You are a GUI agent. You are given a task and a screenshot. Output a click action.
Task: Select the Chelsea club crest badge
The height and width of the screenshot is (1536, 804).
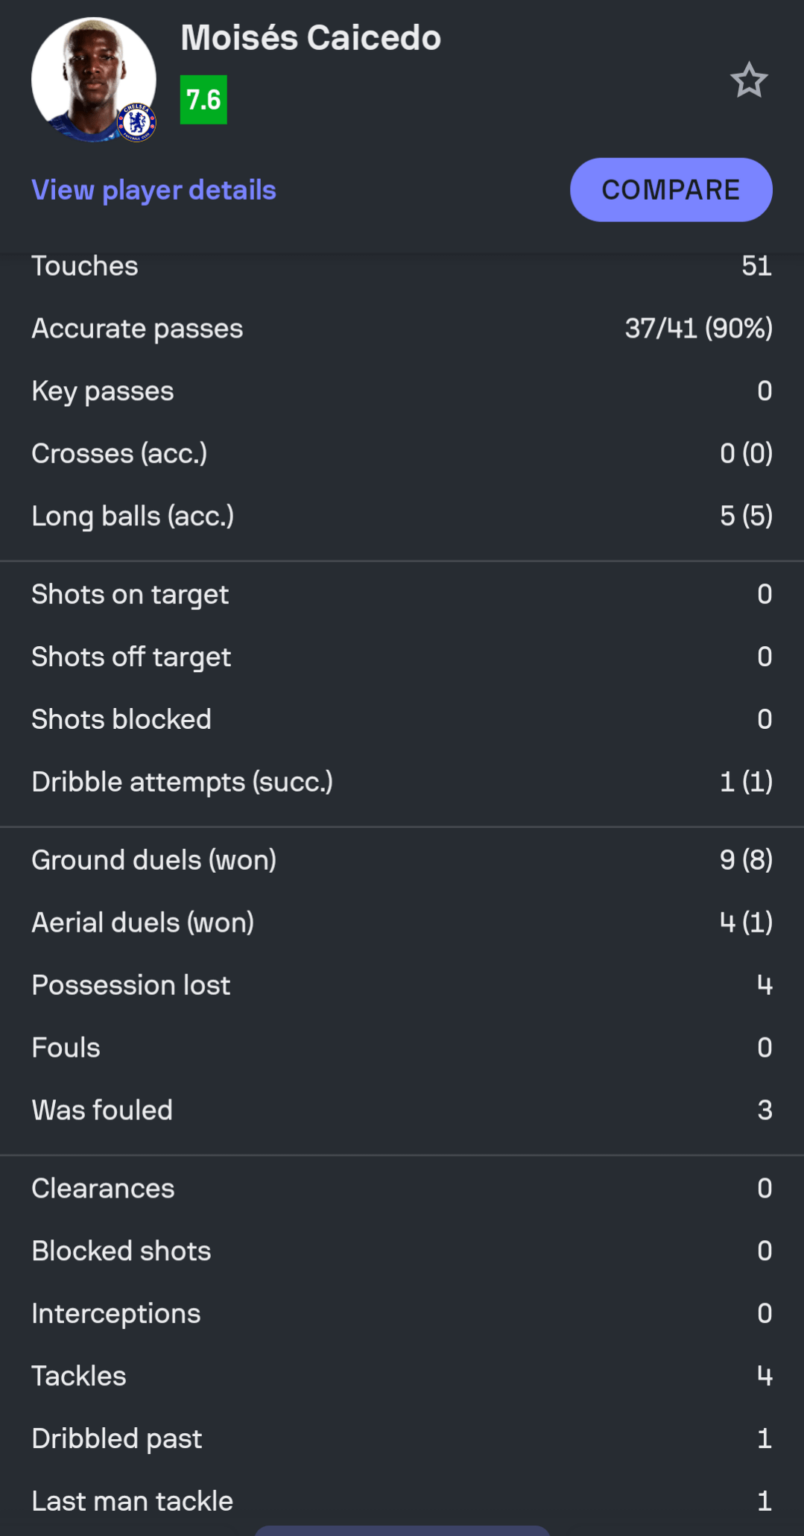point(136,120)
